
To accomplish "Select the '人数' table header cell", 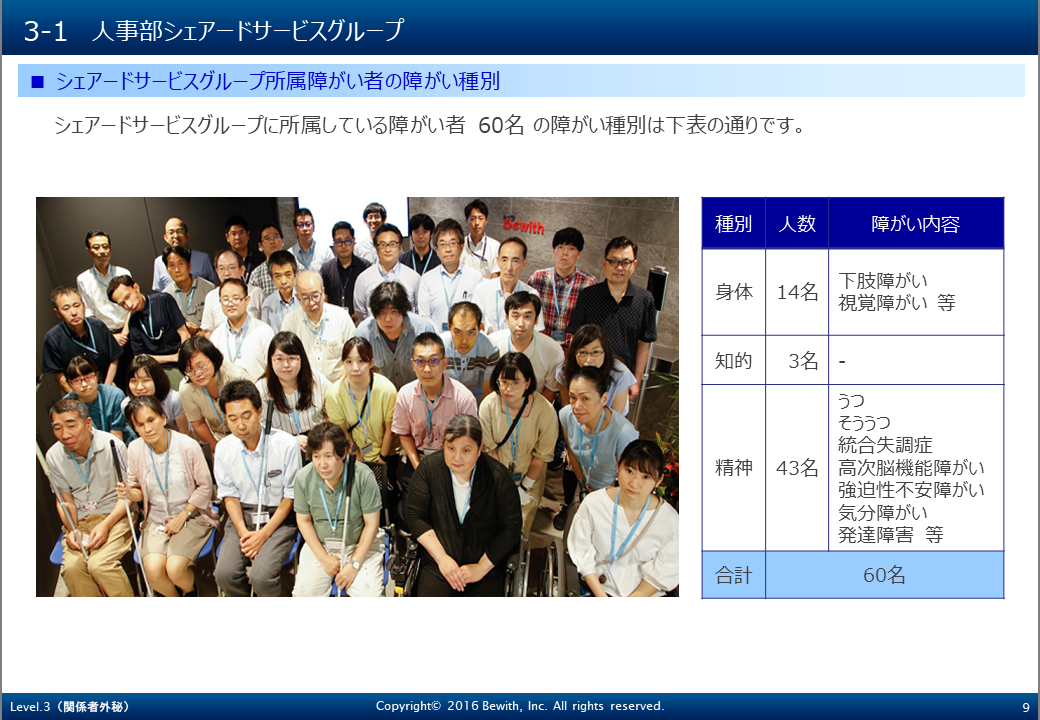I will coord(797,223).
